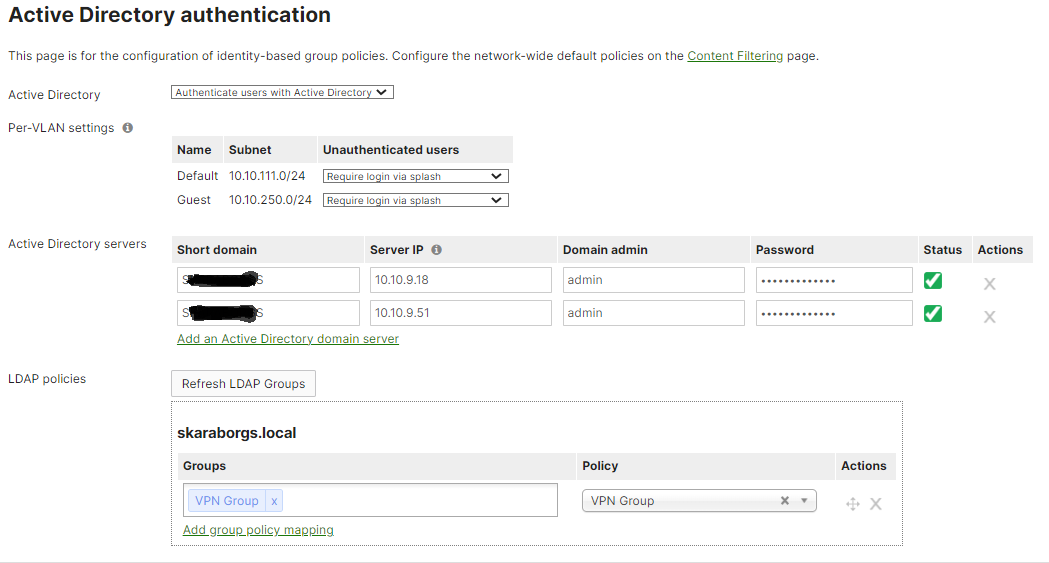Click Add an Active Directory domain server
The height and width of the screenshot is (563, 1049).
(x=288, y=339)
